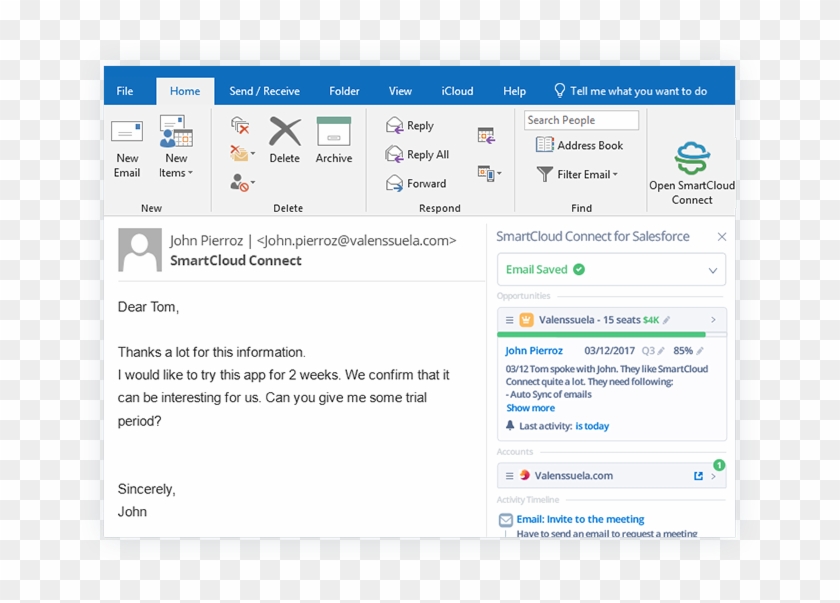
Task: Close the SmartCloud Connect for Salesforce panel
Action: coord(722,237)
